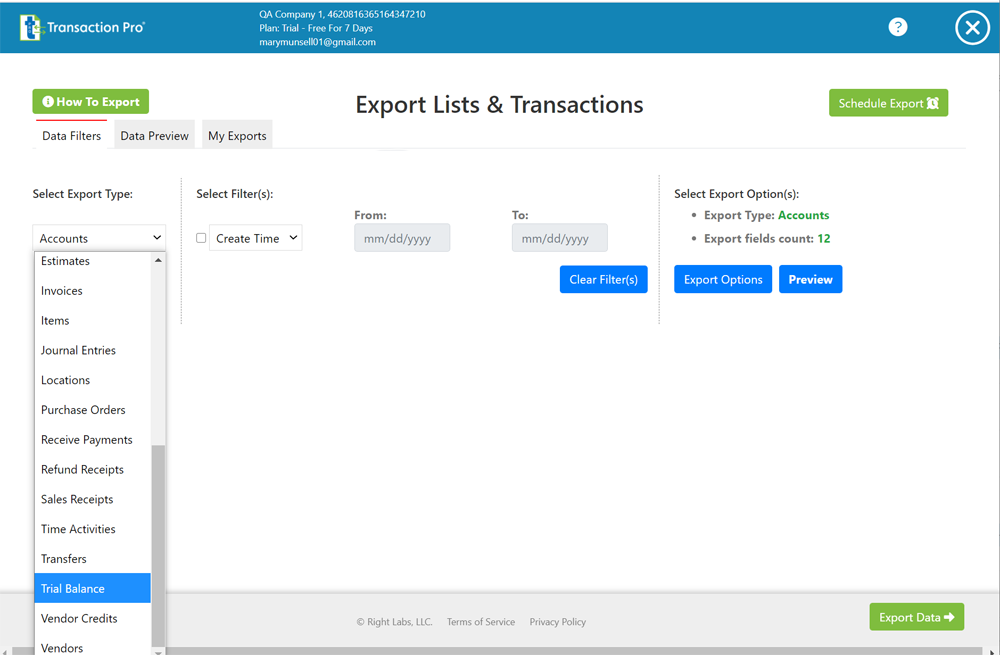Select Receive Payments option

tap(92, 440)
